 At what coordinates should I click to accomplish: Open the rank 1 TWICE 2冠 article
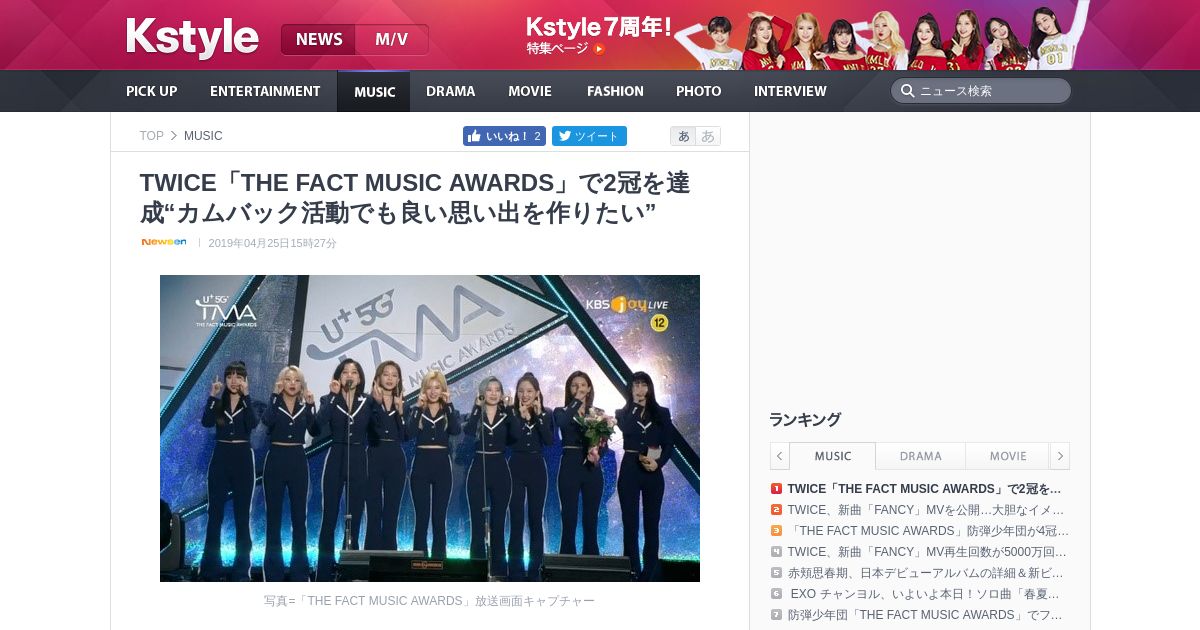click(x=924, y=489)
